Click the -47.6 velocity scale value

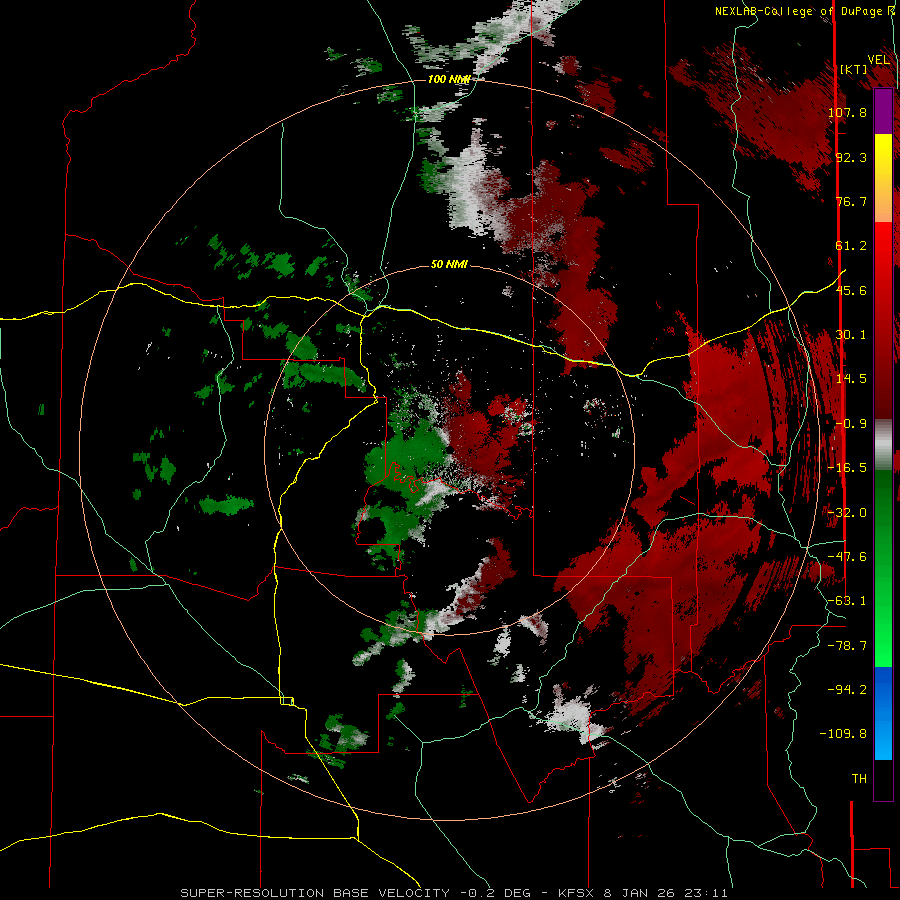coord(847,557)
